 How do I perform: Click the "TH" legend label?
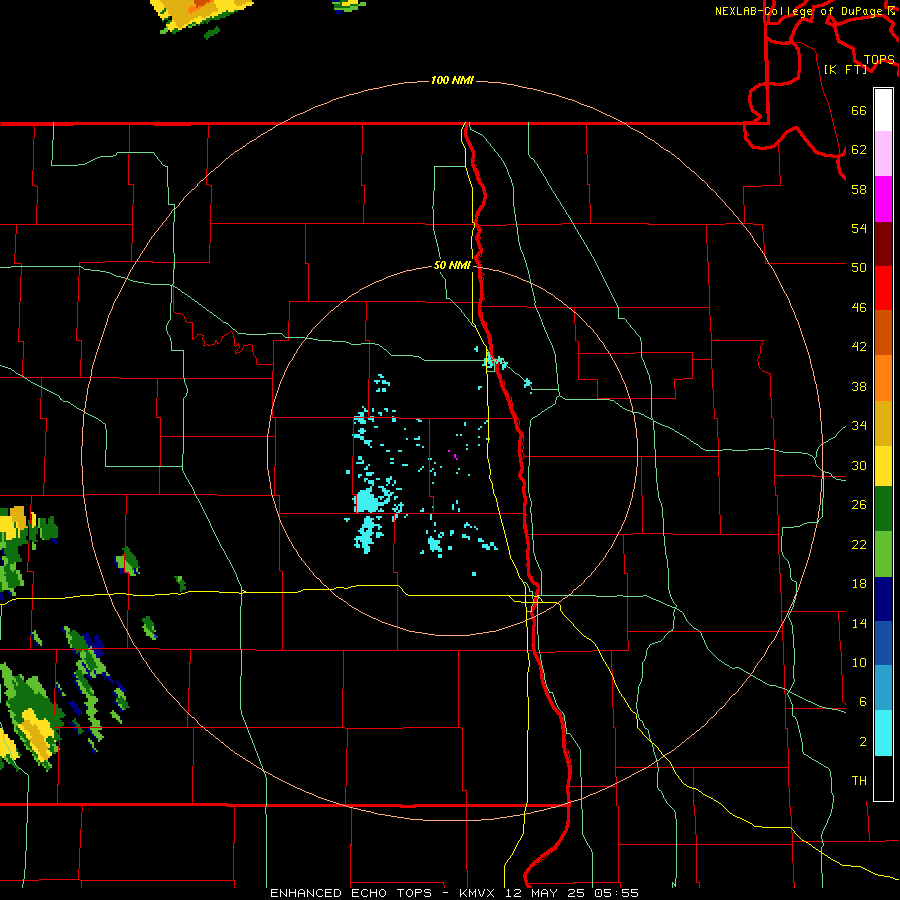tap(859, 780)
